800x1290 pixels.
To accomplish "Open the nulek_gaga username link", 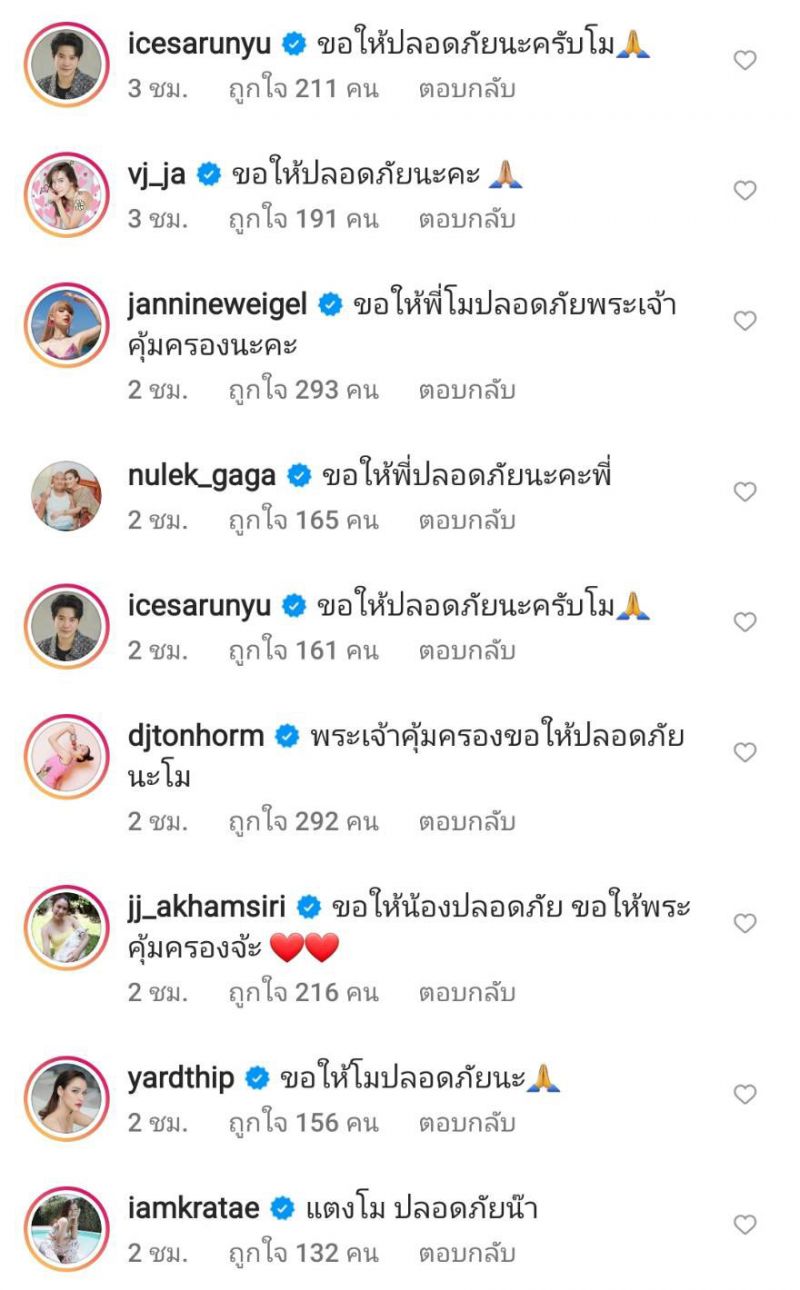I will point(201,477).
